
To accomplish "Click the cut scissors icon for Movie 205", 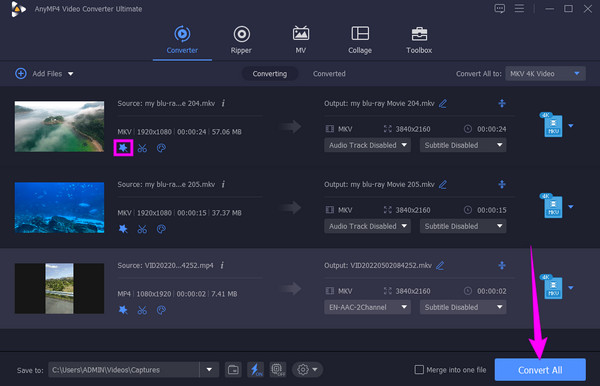I will 142,229.
